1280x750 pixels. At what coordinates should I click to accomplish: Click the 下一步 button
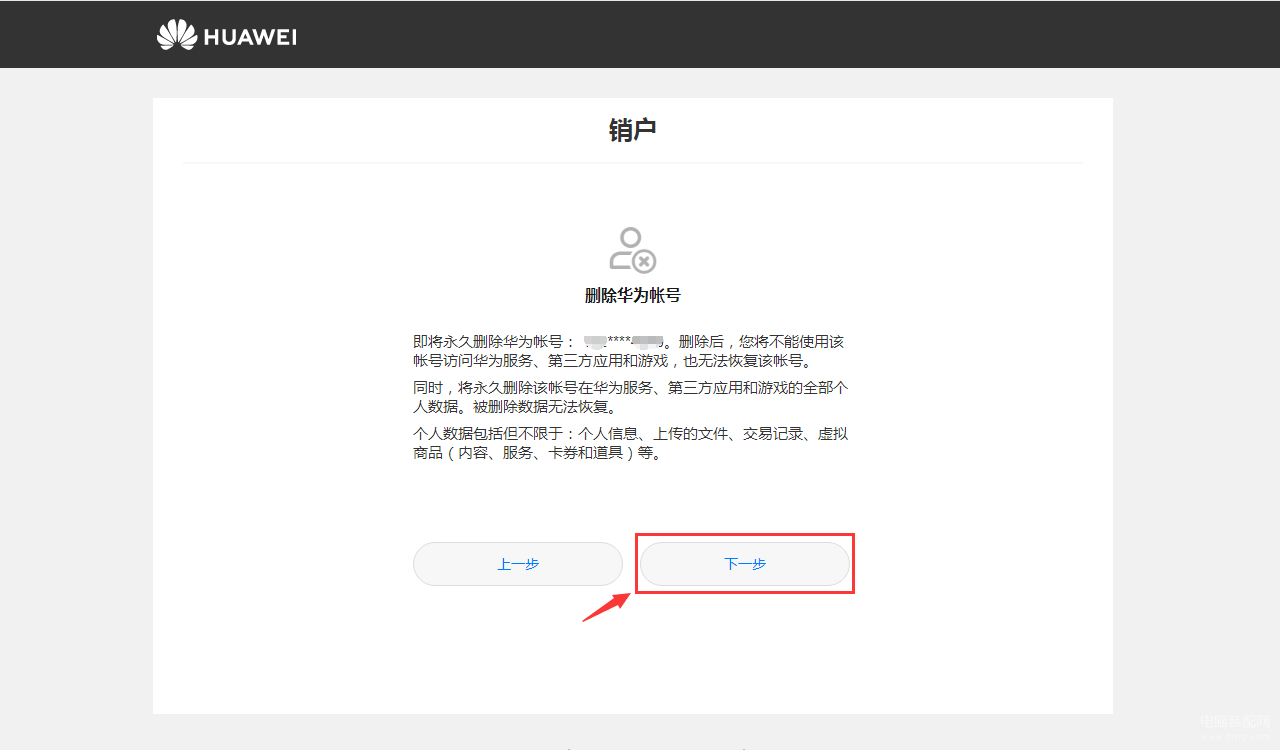coord(745,564)
